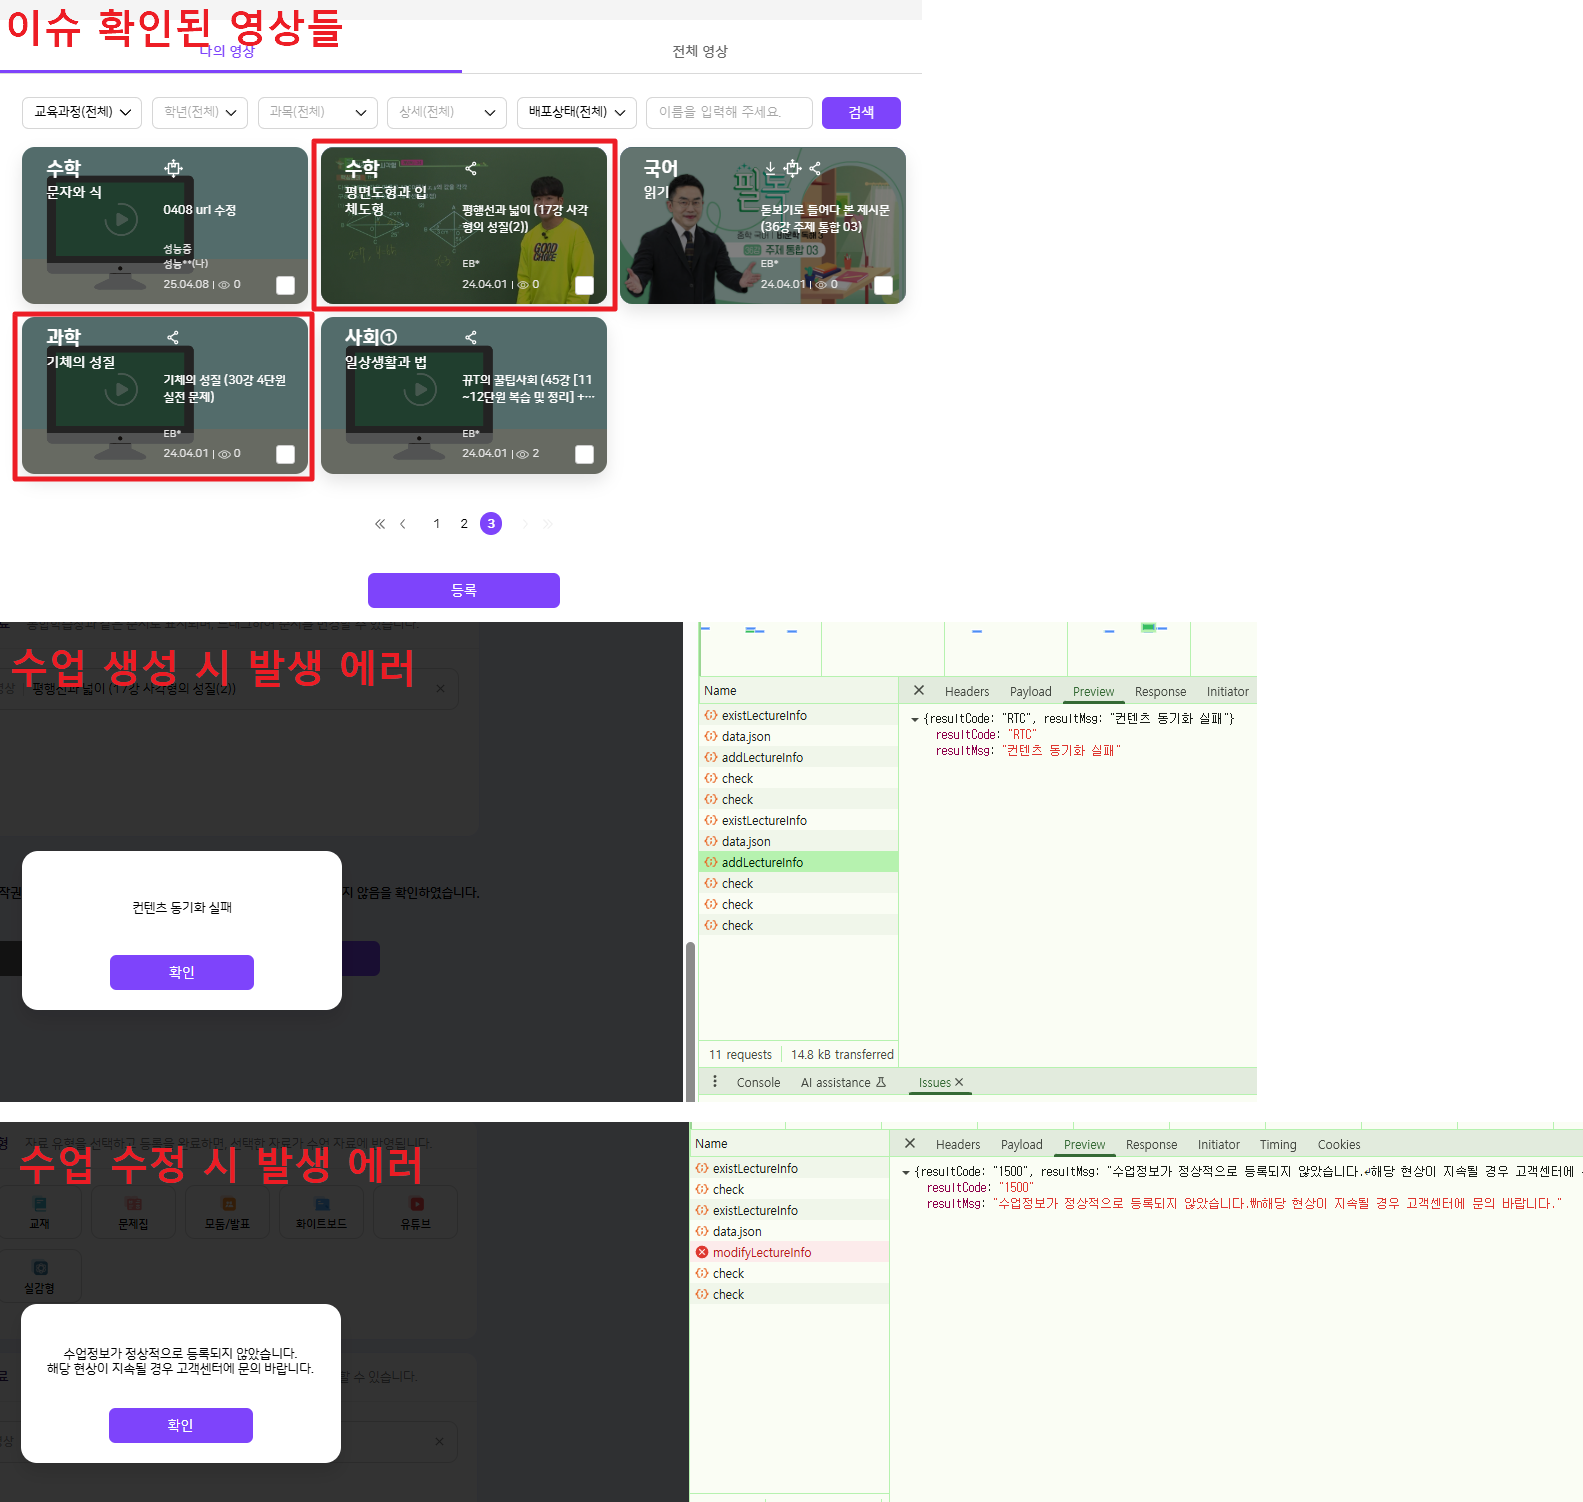Open the 교육과정(전체) dropdown
The image size is (1583, 1502).
(82, 113)
